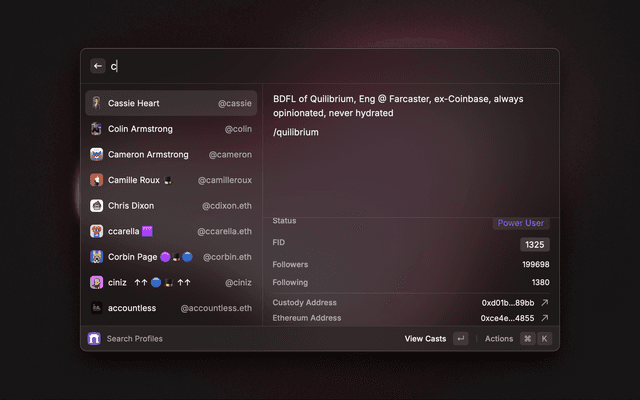
Task: Open the Actions menu
Action: tap(499, 339)
